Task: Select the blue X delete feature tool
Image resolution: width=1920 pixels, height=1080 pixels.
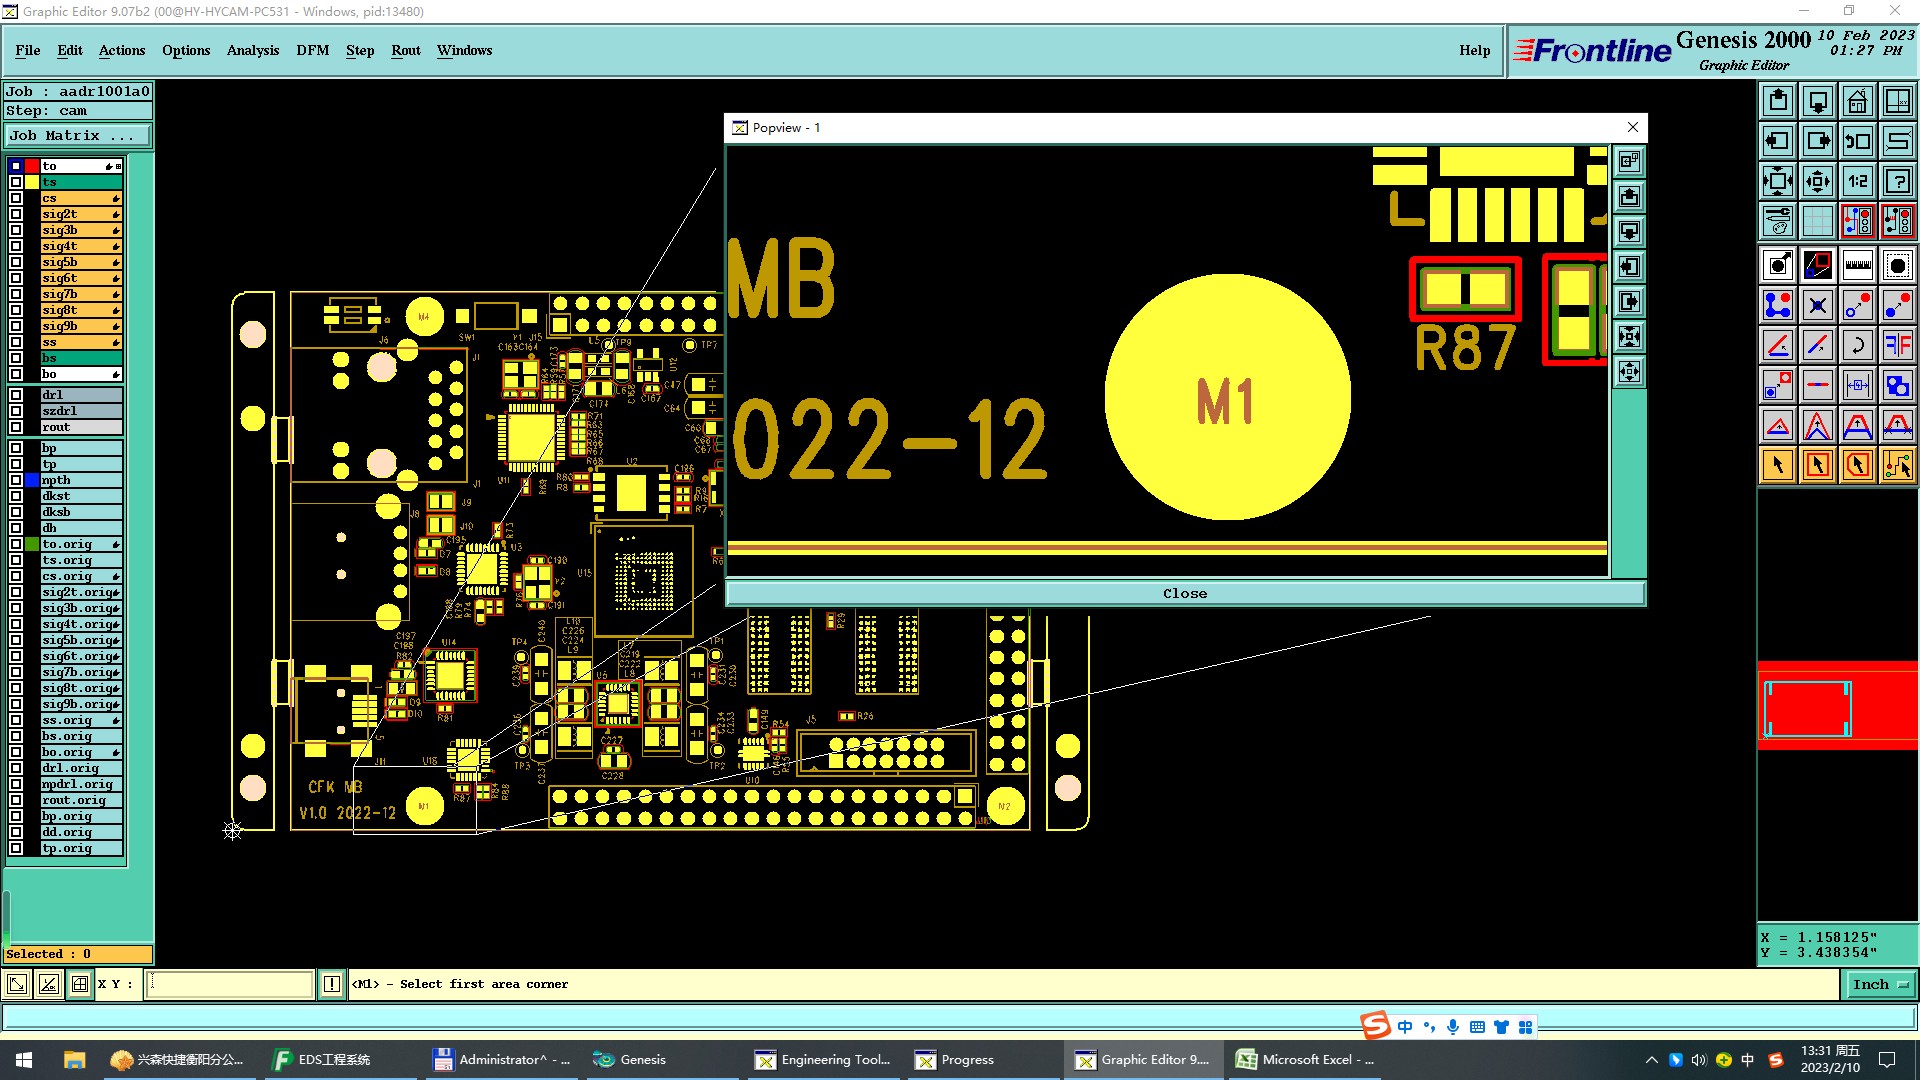Action: 1818,305
